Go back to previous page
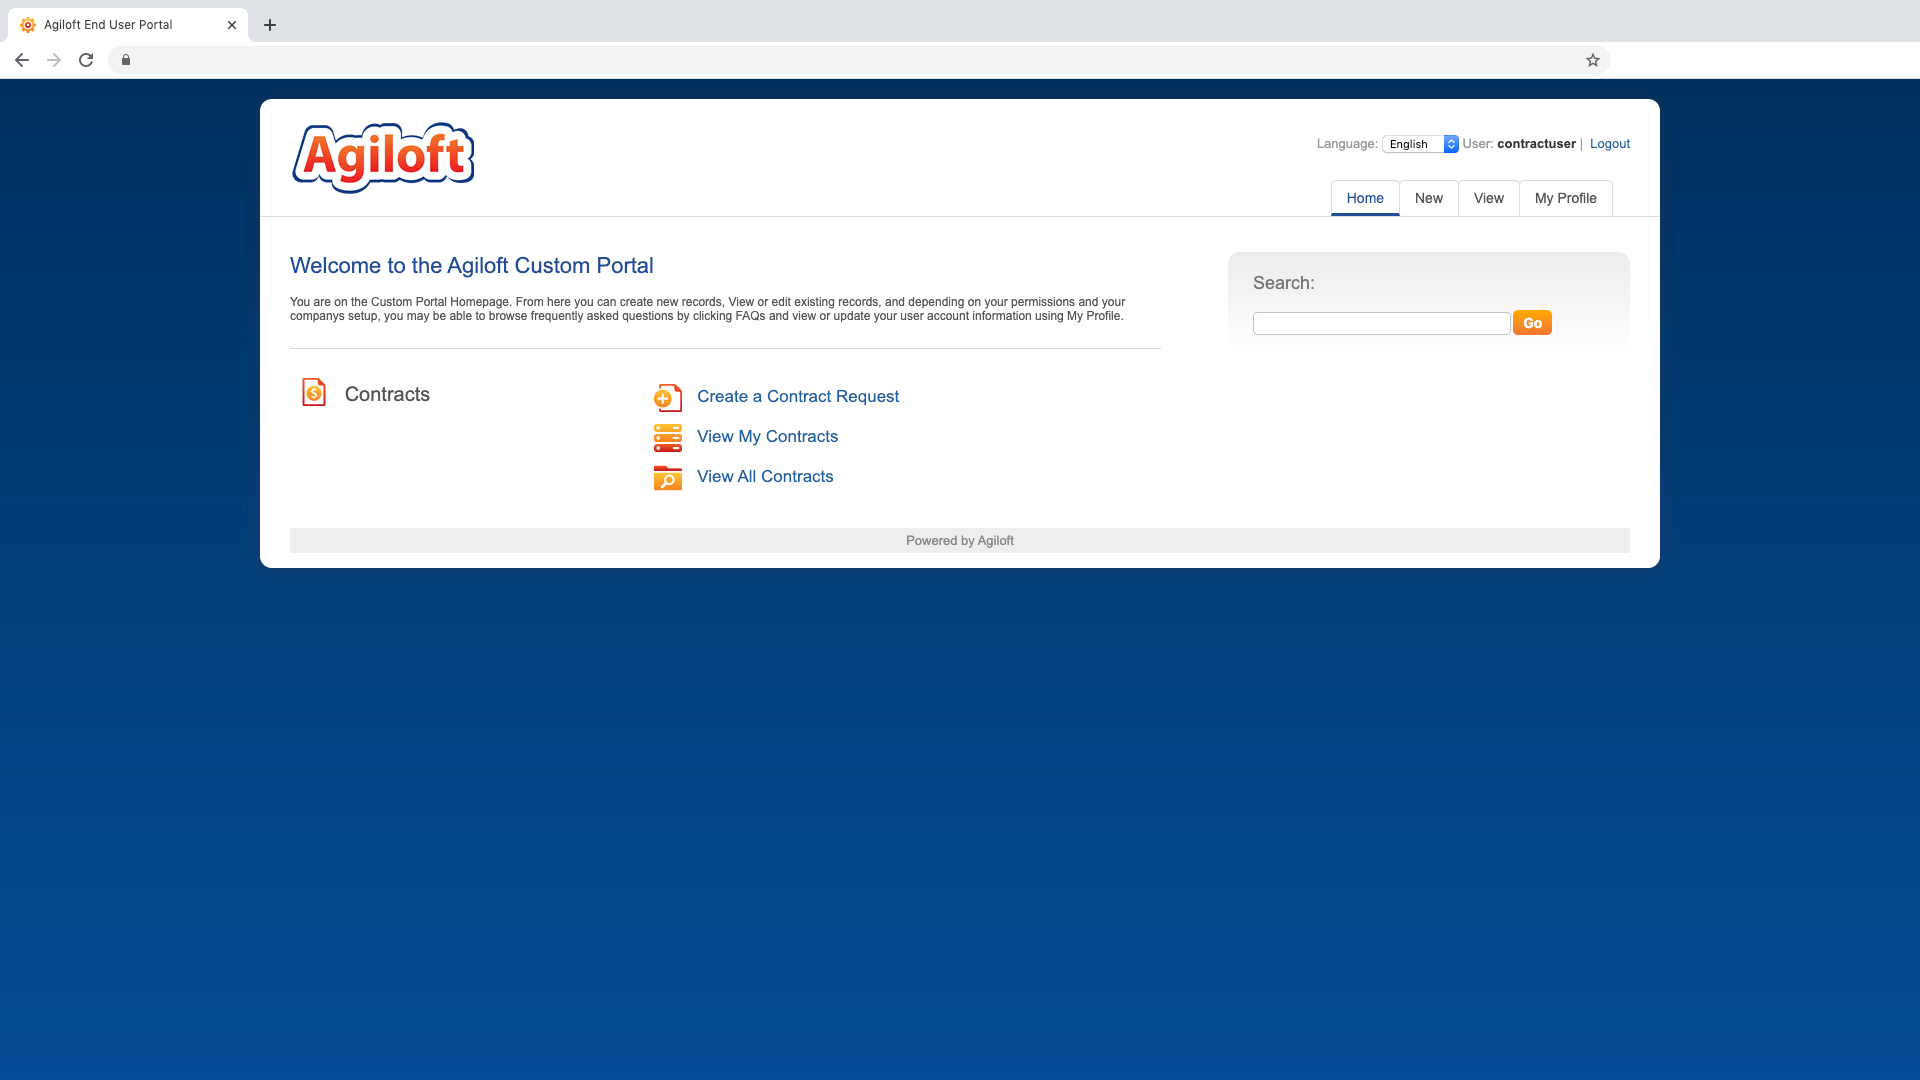 pos(22,60)
